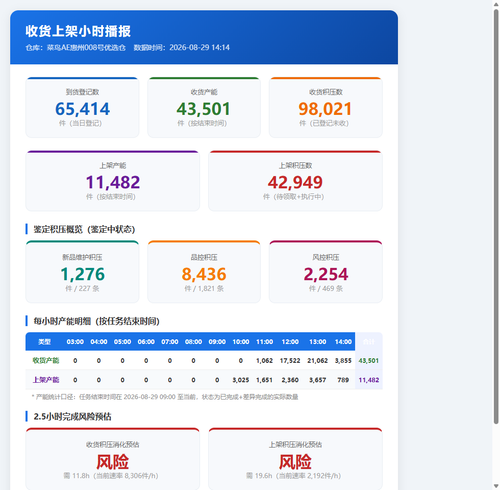The image size is (500, 490).
Task: Click the 06:00 column header
Action: (146, 342)
